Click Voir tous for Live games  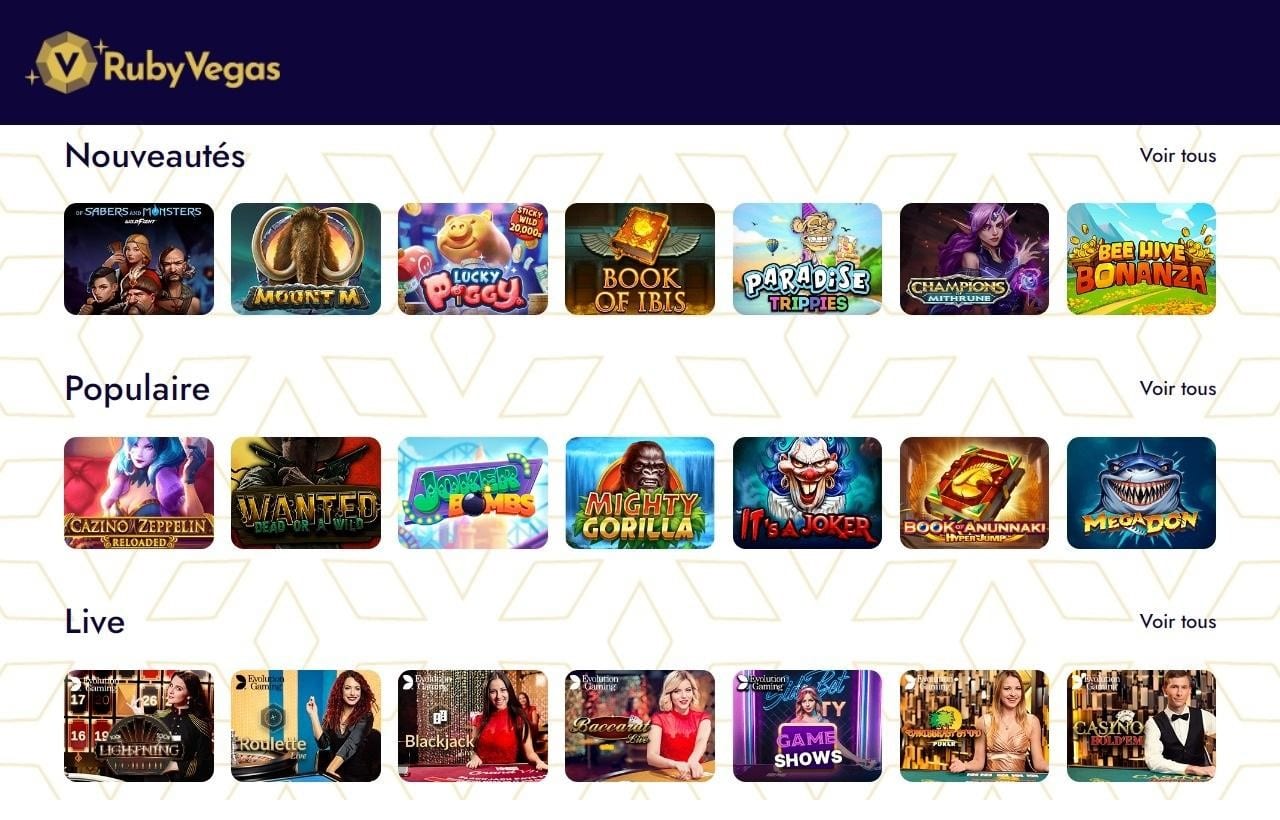(1178, 621)
